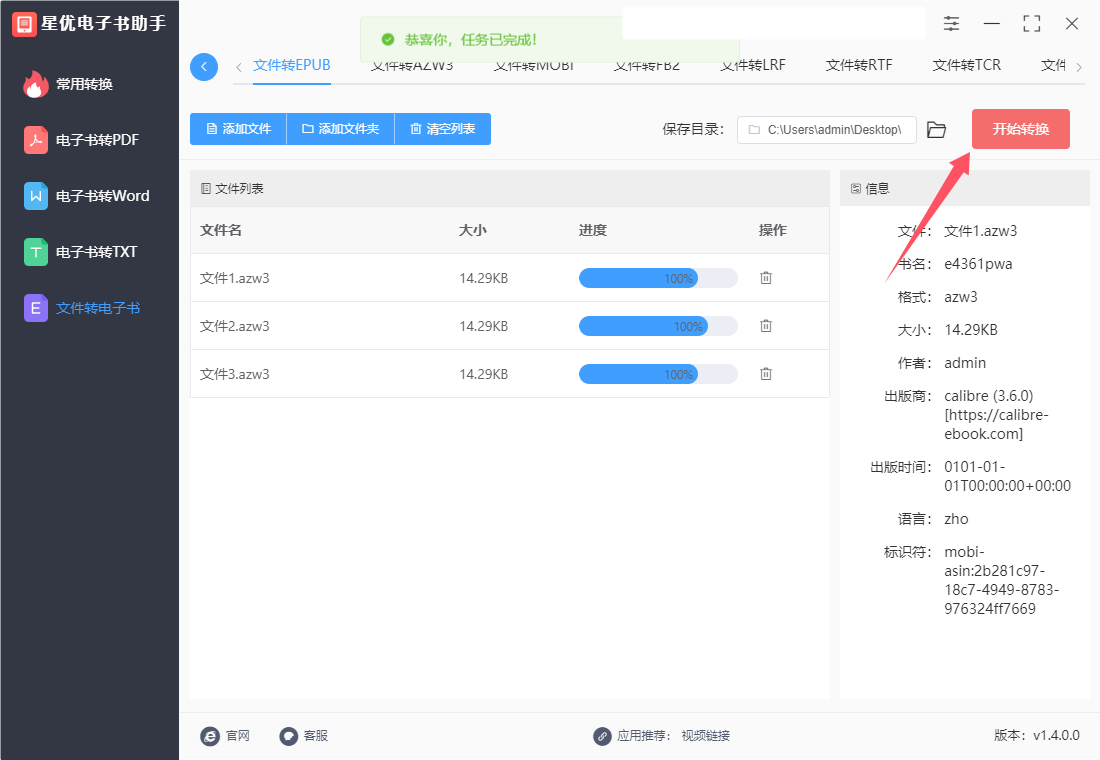Click the 应用推荐 link icon
Screen dimensions: 1100x760
tap(602, 735)
